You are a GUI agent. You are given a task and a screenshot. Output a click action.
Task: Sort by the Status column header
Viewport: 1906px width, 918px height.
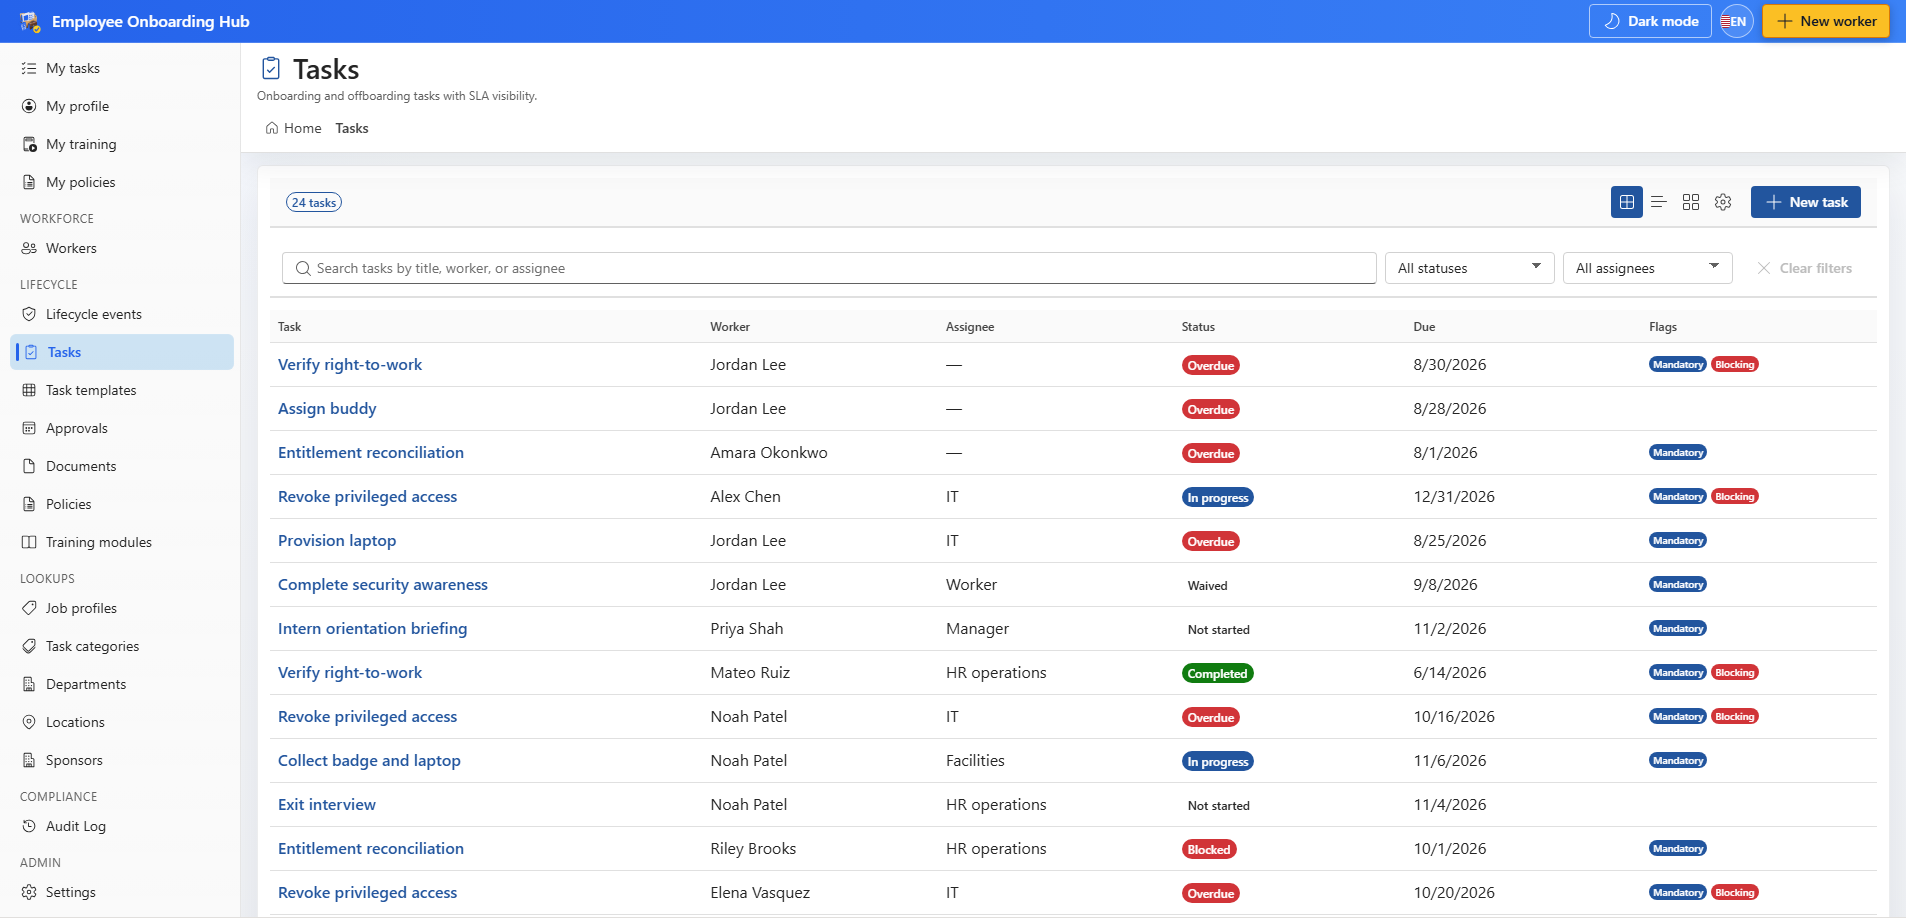pyautogui.click(x=1198, y=327)
